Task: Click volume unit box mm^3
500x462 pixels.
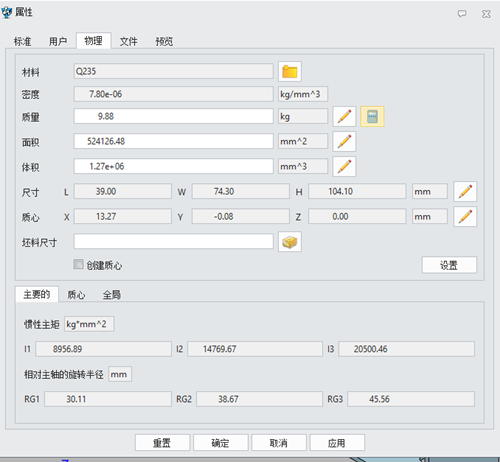Action: pyautogui.click(x=303, y=166)
